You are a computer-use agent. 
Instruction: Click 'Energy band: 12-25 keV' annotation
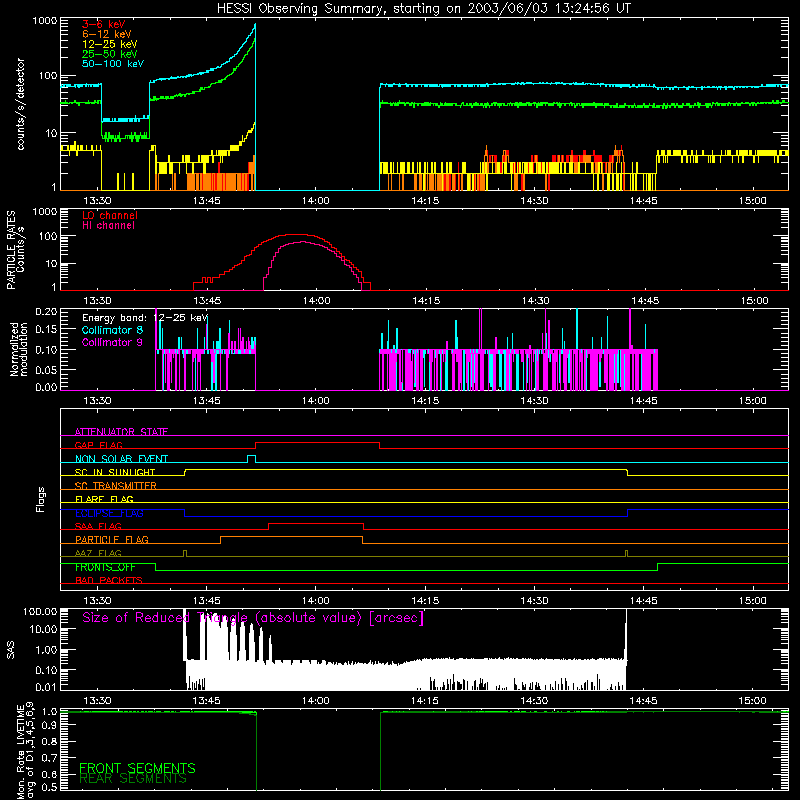tap(145, 318)
